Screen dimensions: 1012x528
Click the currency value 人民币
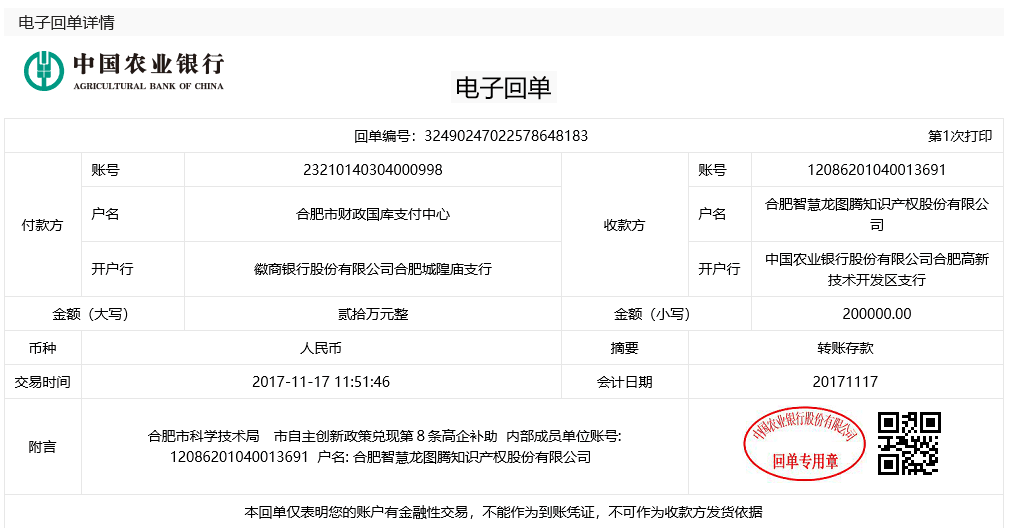point(321,348)
